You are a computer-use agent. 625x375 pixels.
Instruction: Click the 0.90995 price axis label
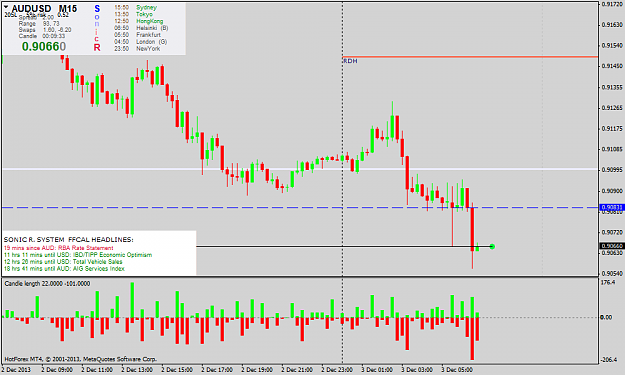point(612,170)
